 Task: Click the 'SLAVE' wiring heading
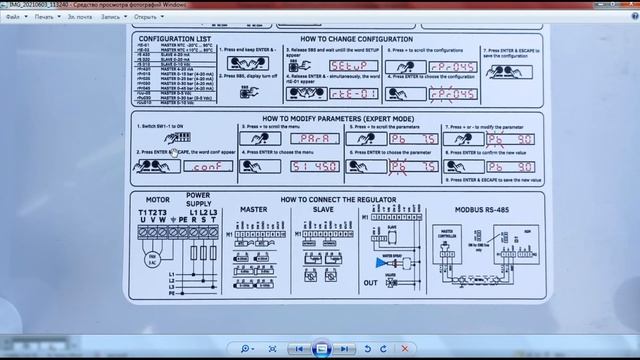(323, 209)
